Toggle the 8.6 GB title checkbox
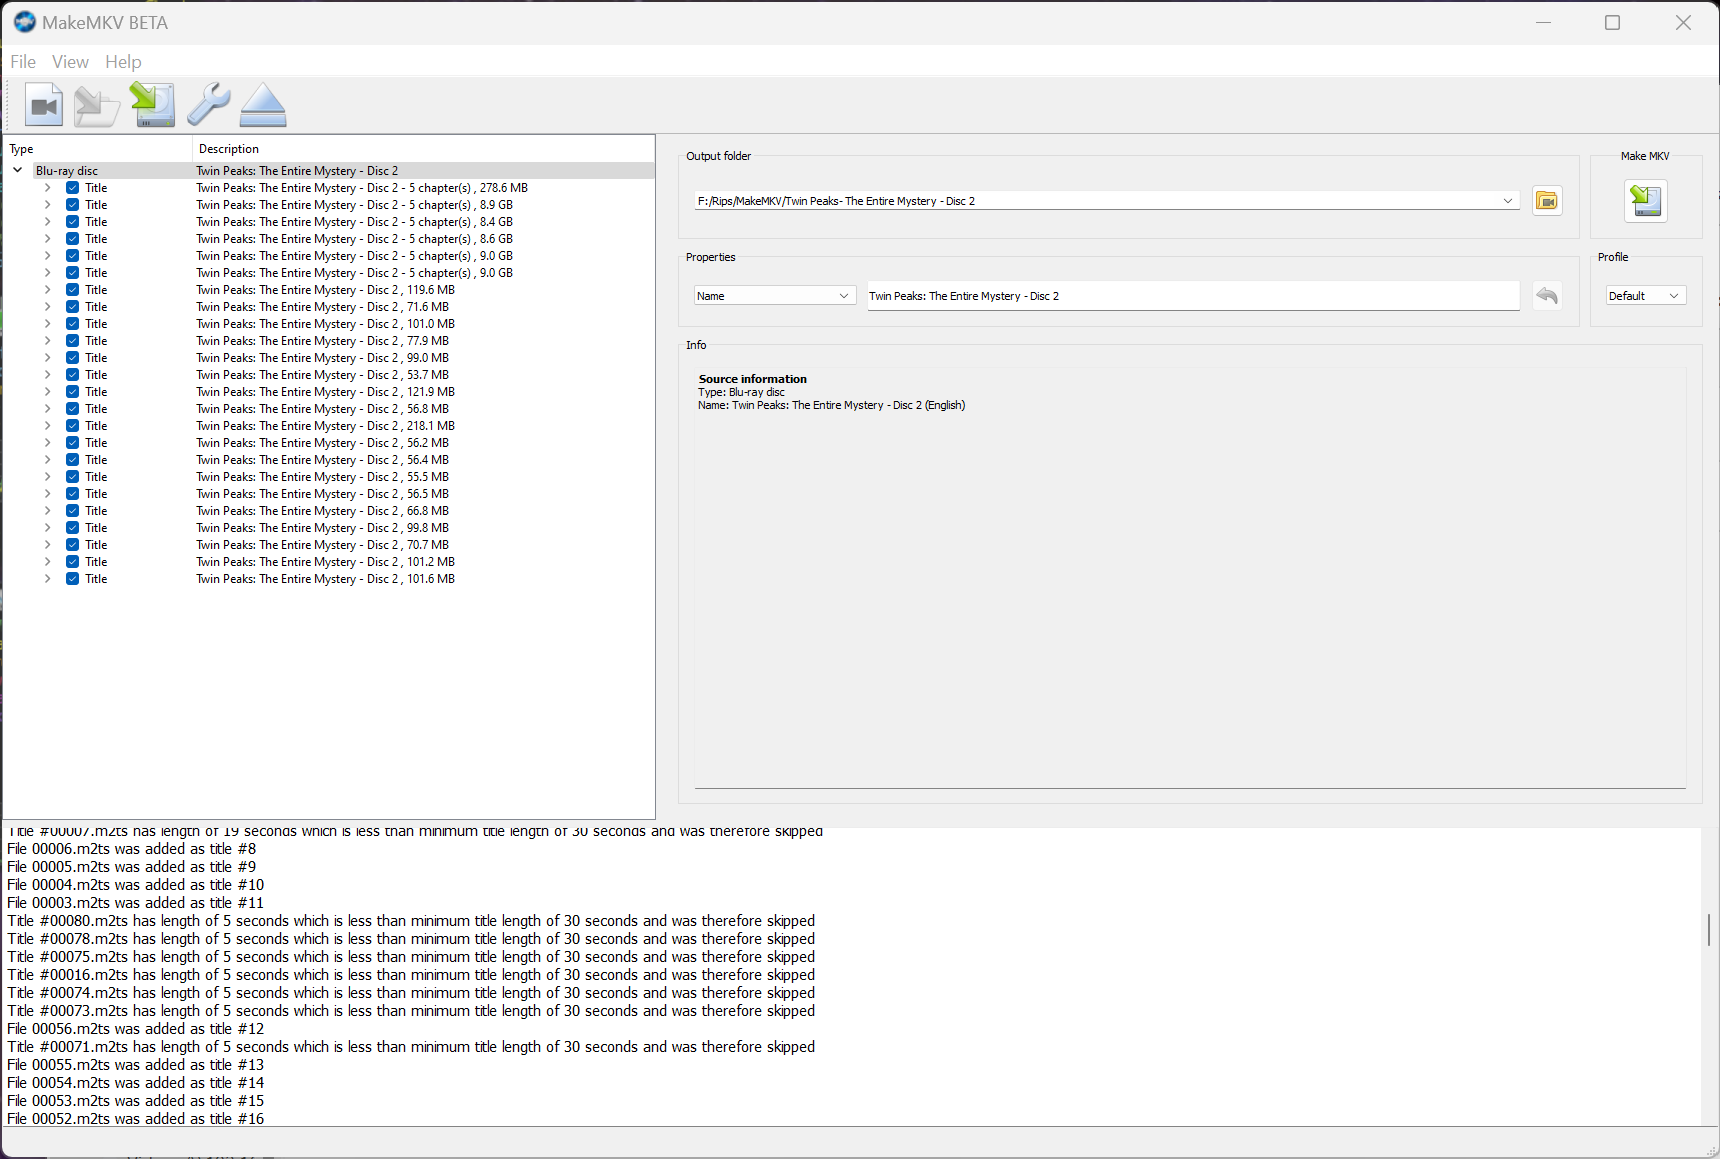This screenshot has width=1720, height=1159. pos(73,239)
